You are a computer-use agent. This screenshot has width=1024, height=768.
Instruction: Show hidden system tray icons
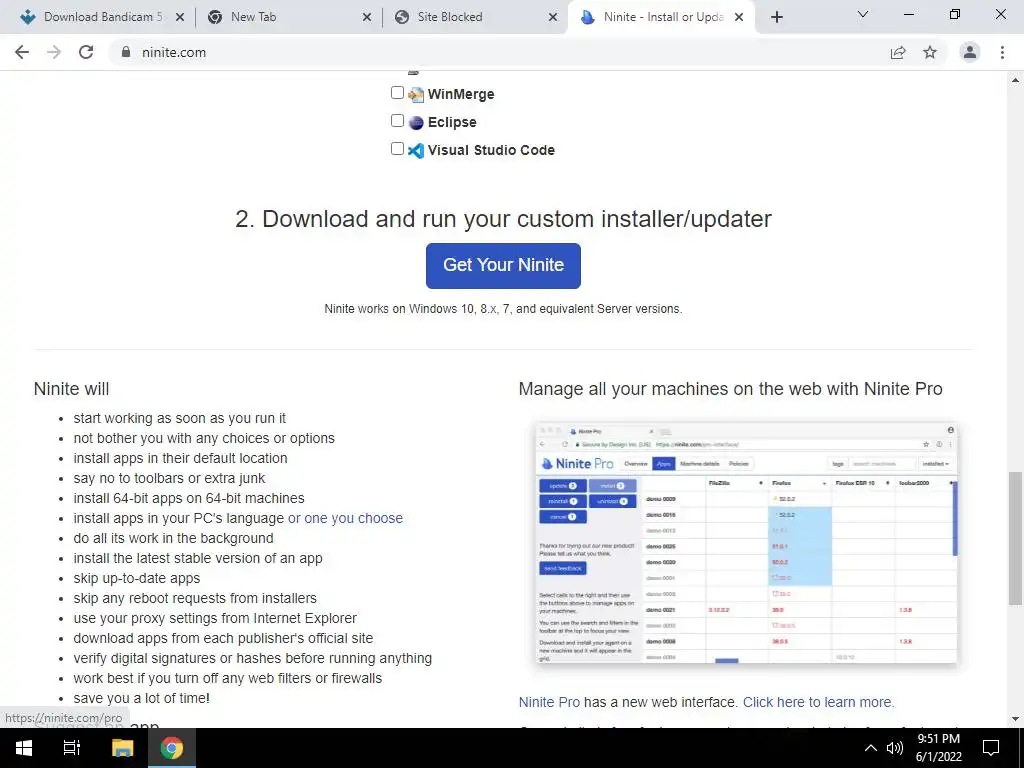[x=871, y=748]
